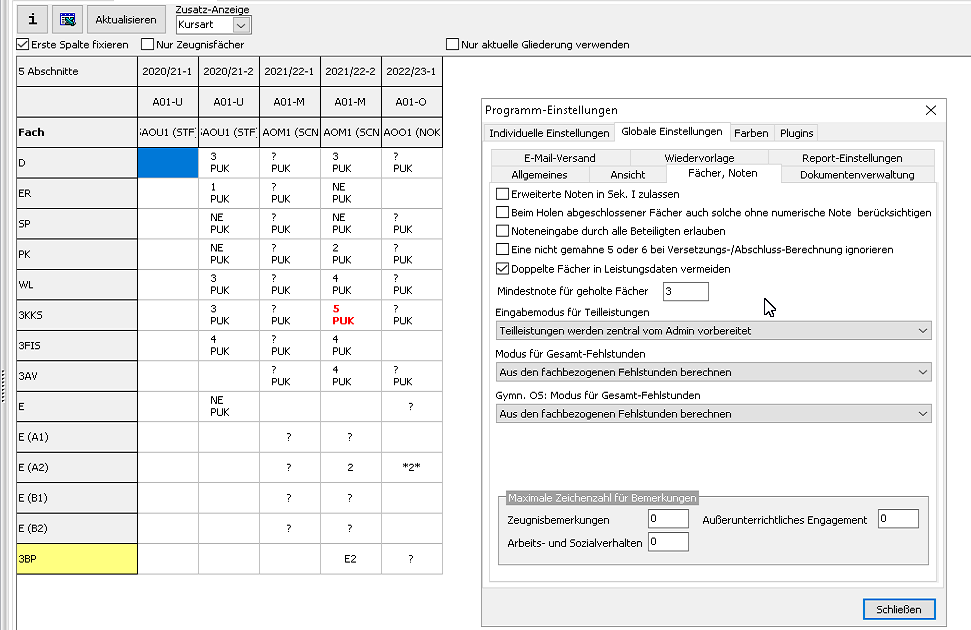Viewport: 971px width, 630px height.
Task: Select the E (B2) subject row label
Action: pyautogui.click(x=77, y=528)
